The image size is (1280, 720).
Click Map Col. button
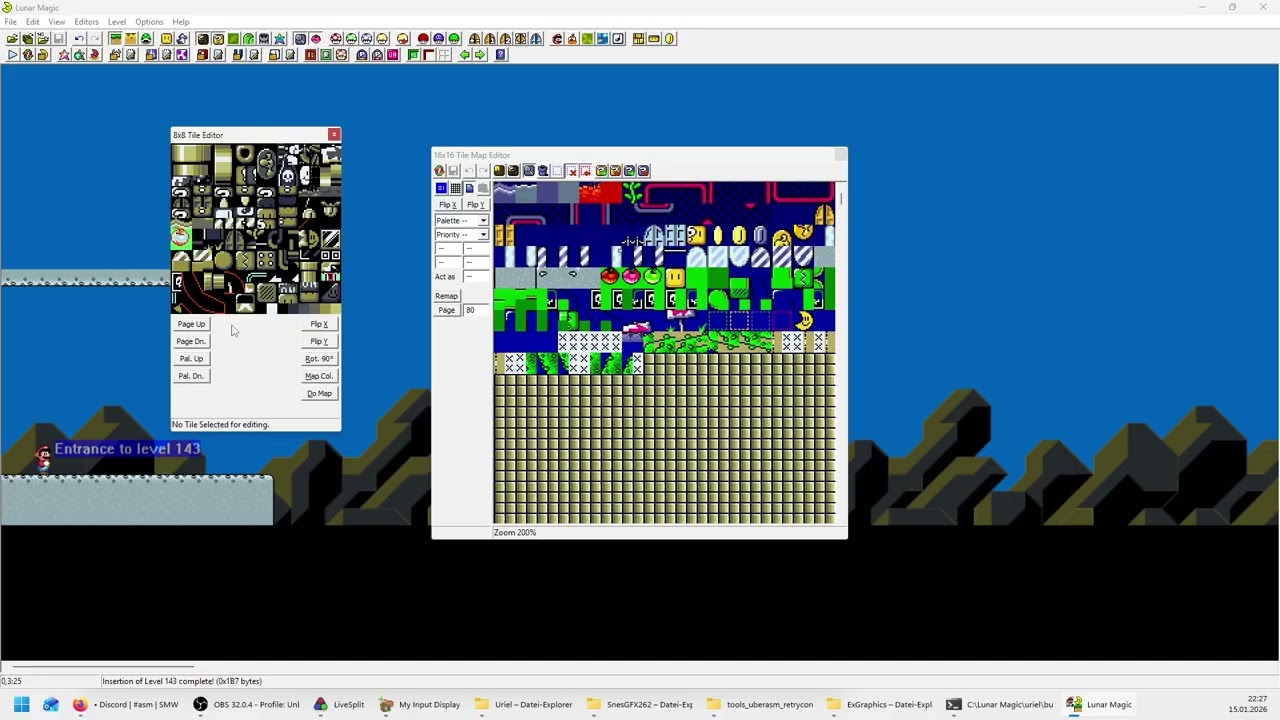click(319, 376)
